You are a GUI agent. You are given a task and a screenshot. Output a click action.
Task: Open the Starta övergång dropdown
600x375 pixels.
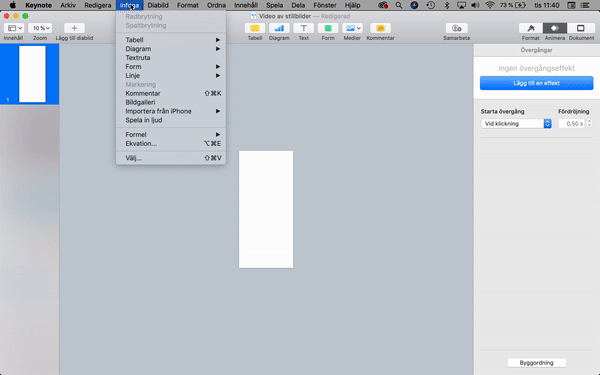(516, 124)
